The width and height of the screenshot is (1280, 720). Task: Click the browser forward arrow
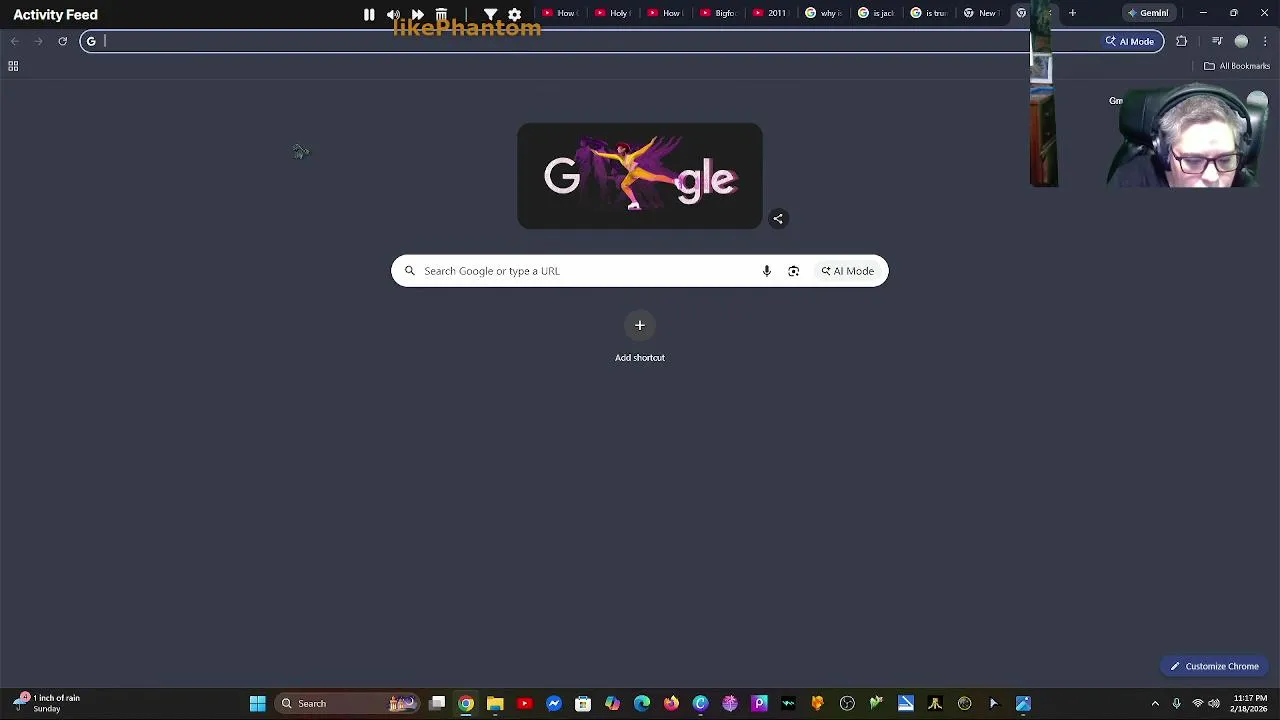point(38,41)
